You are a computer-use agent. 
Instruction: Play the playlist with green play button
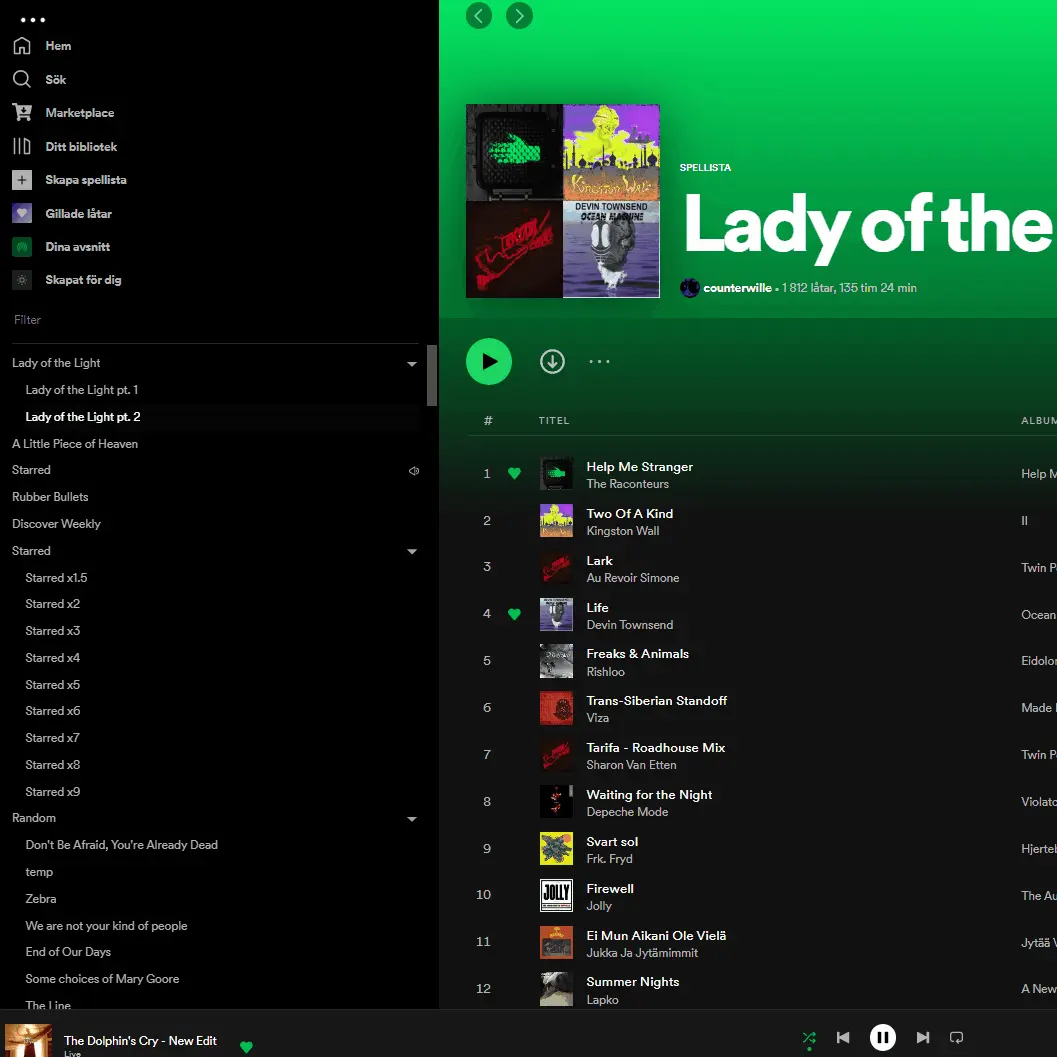(x=489, y=361)
